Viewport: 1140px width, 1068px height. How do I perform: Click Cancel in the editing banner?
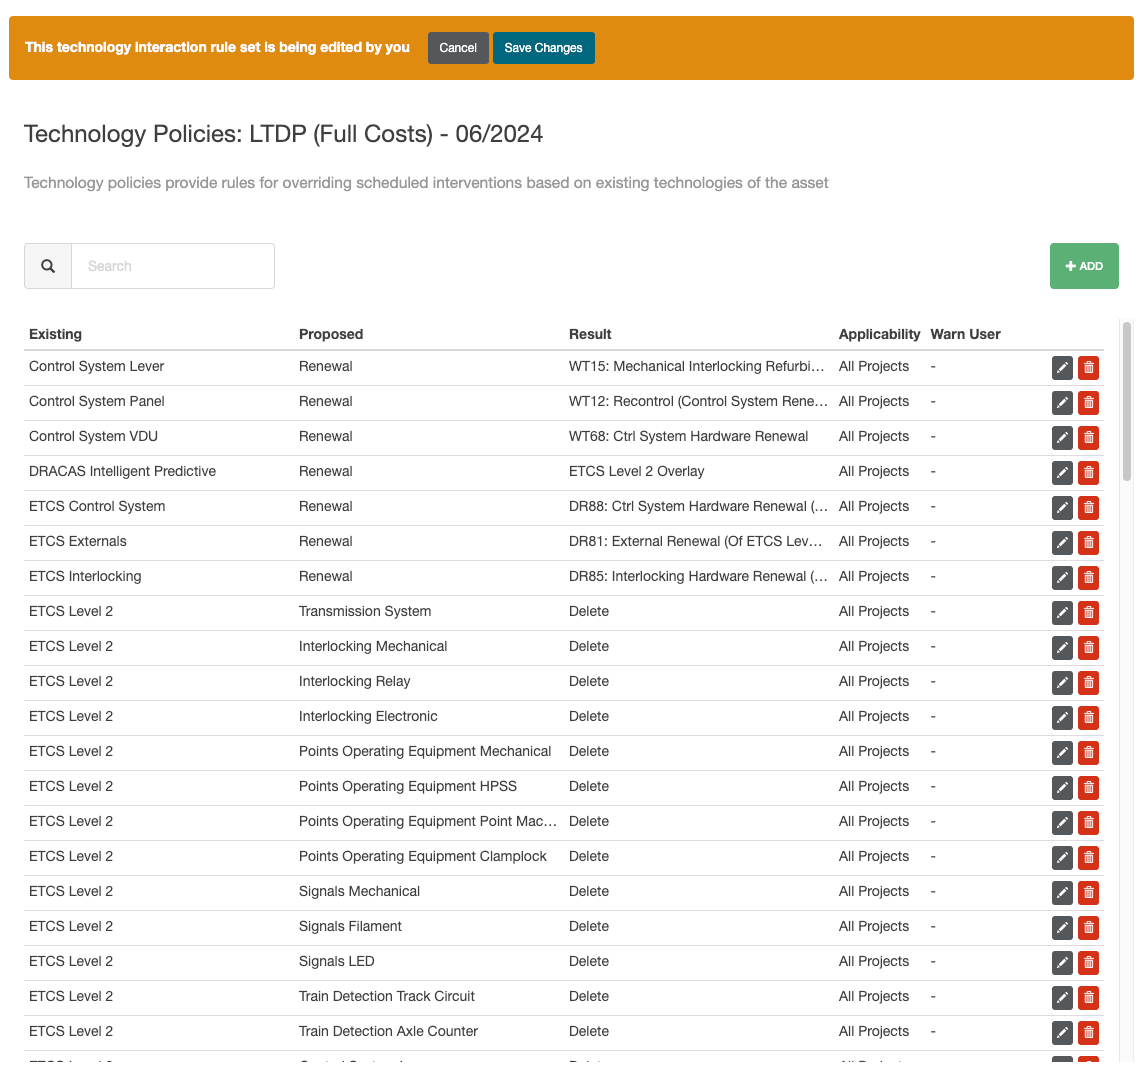pyautogui.click(x=458, y=48)
